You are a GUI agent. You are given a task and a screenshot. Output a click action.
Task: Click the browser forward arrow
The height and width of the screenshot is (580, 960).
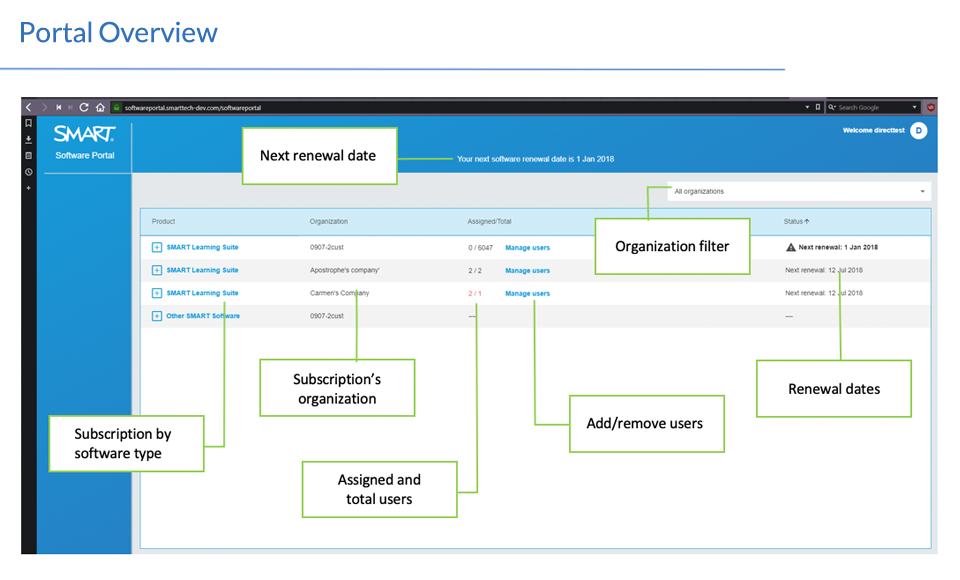pyautogui.click(x=44, y=107)
